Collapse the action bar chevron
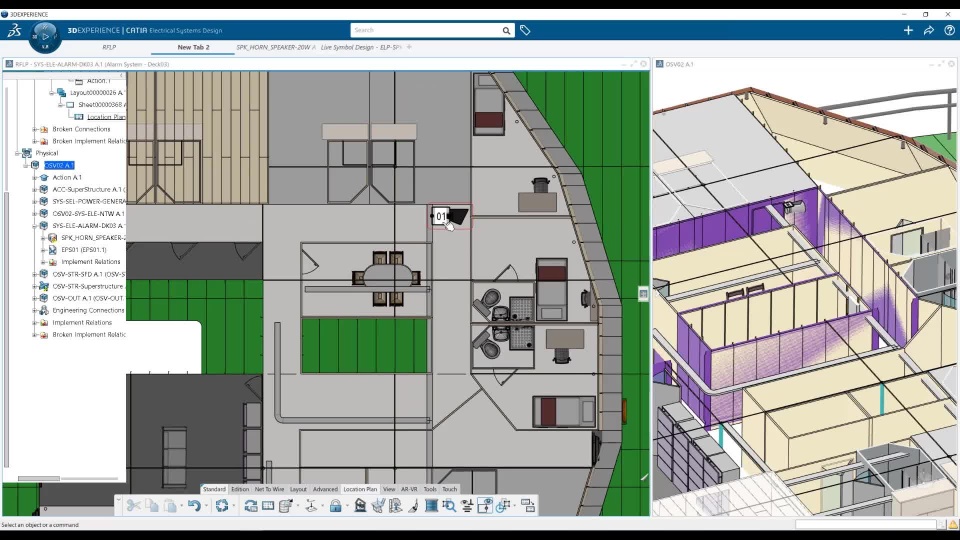Image resolution: width=960 pixels, height=540 pixels. point(118,500)
